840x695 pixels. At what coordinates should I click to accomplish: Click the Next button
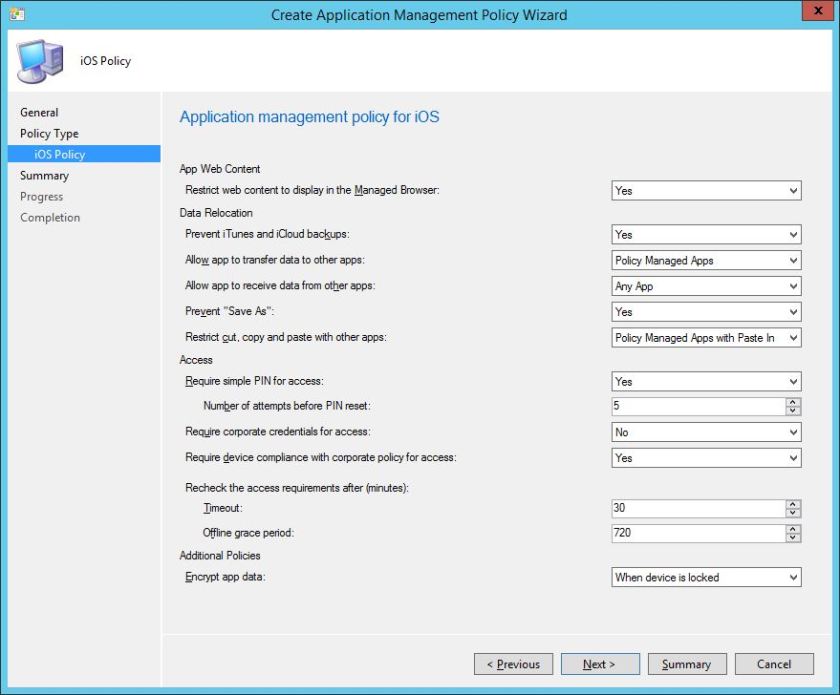tap(600, 663)
